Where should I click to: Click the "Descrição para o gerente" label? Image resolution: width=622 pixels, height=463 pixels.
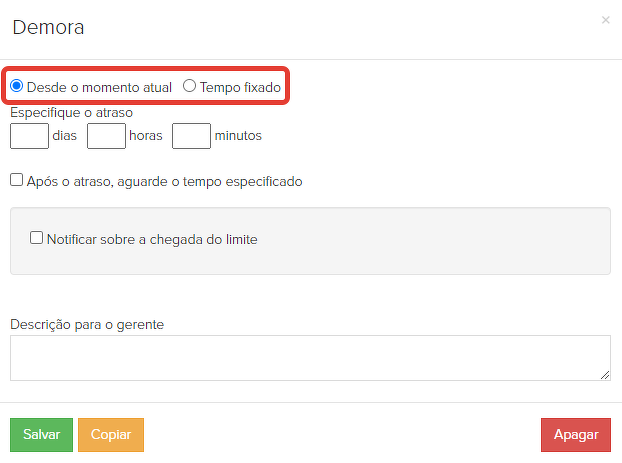(x=87, y=324)
